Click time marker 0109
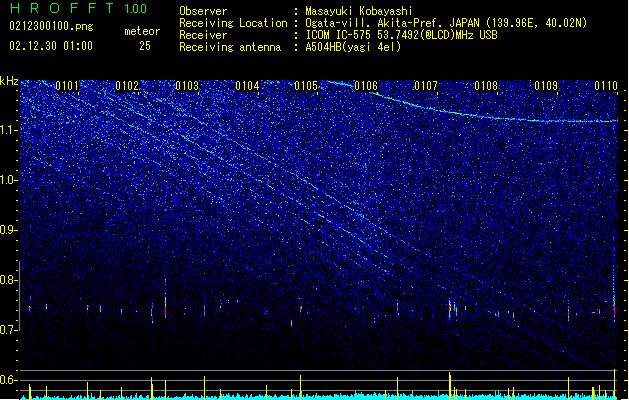Viewport: 629px width, 400px height. (x=546, y=86)
